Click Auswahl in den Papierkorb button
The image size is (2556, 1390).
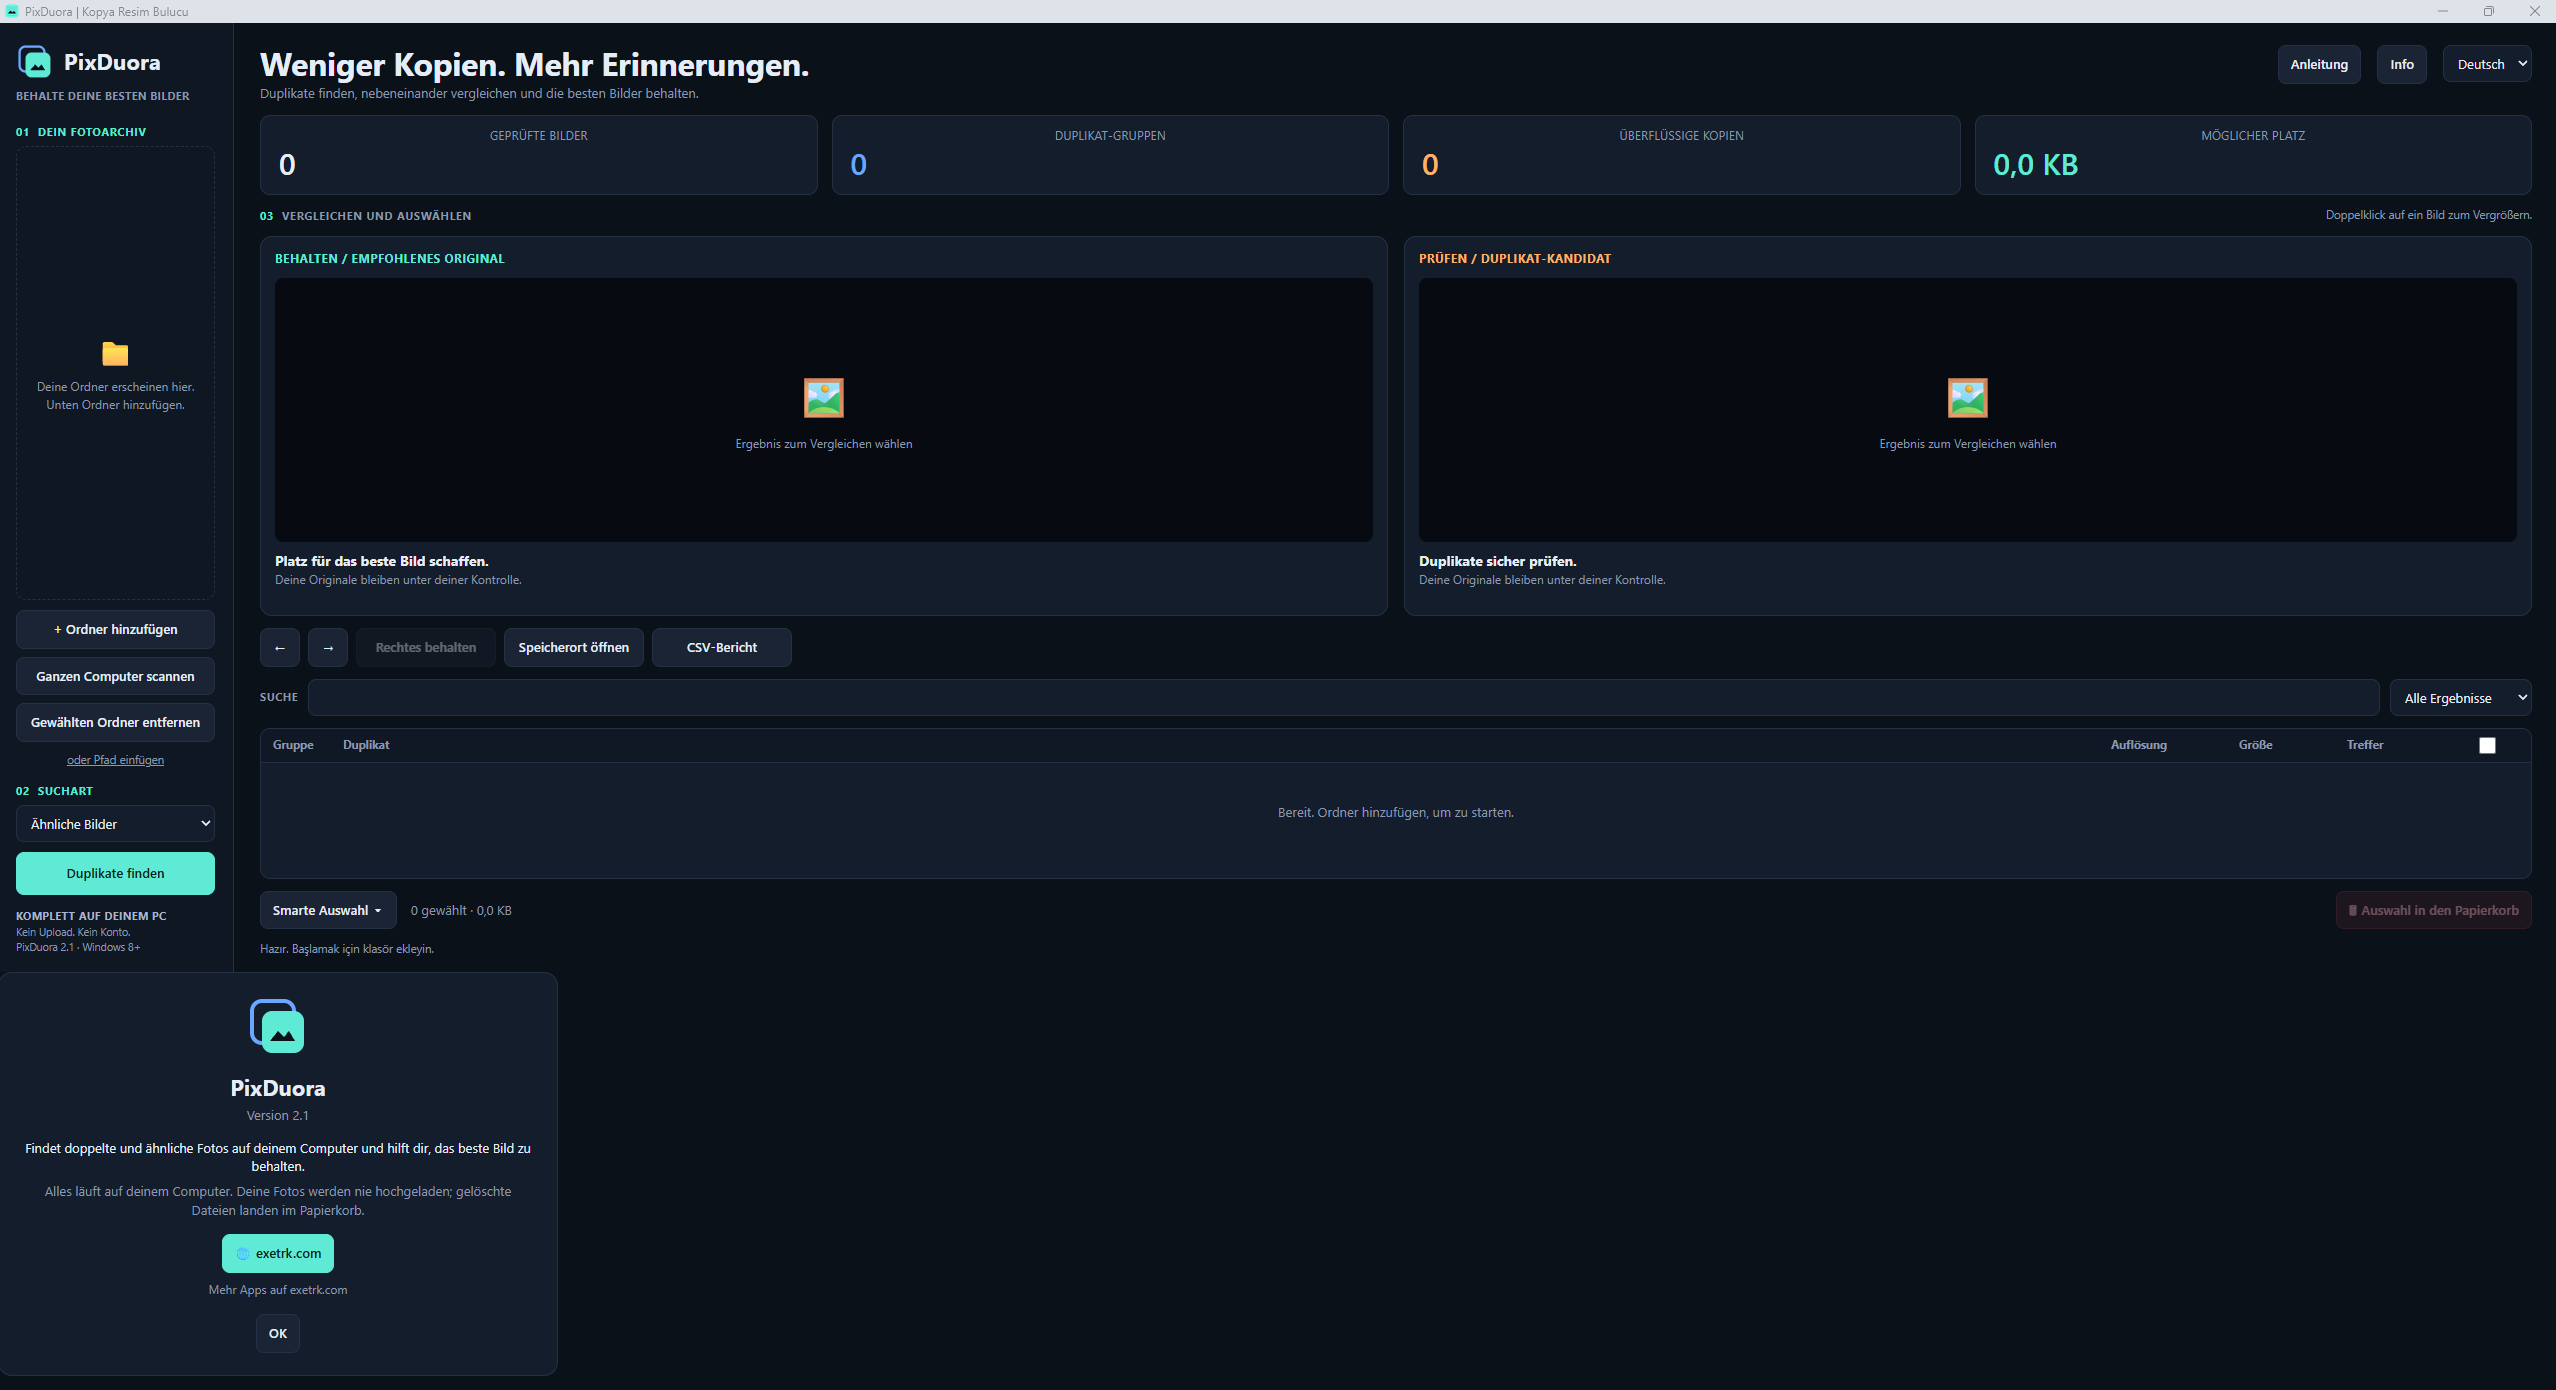(2433, 910)
